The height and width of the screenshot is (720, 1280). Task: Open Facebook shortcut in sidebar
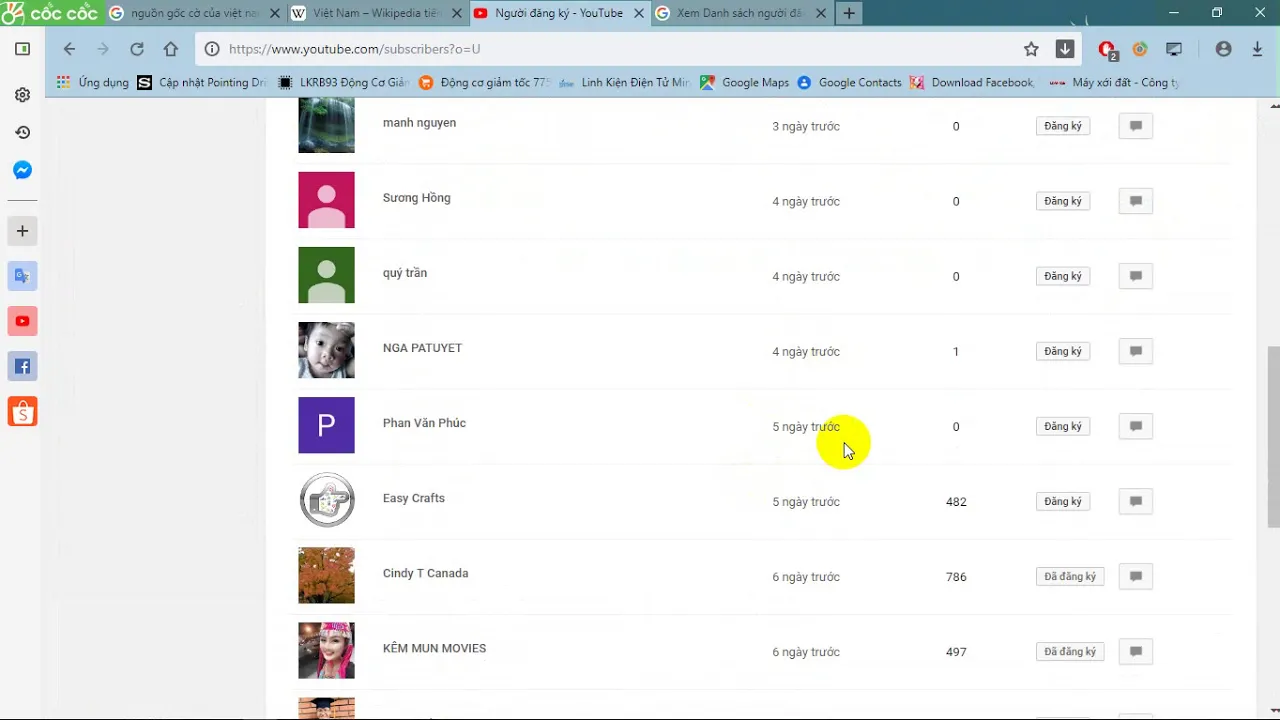click(x=22, y=366)
